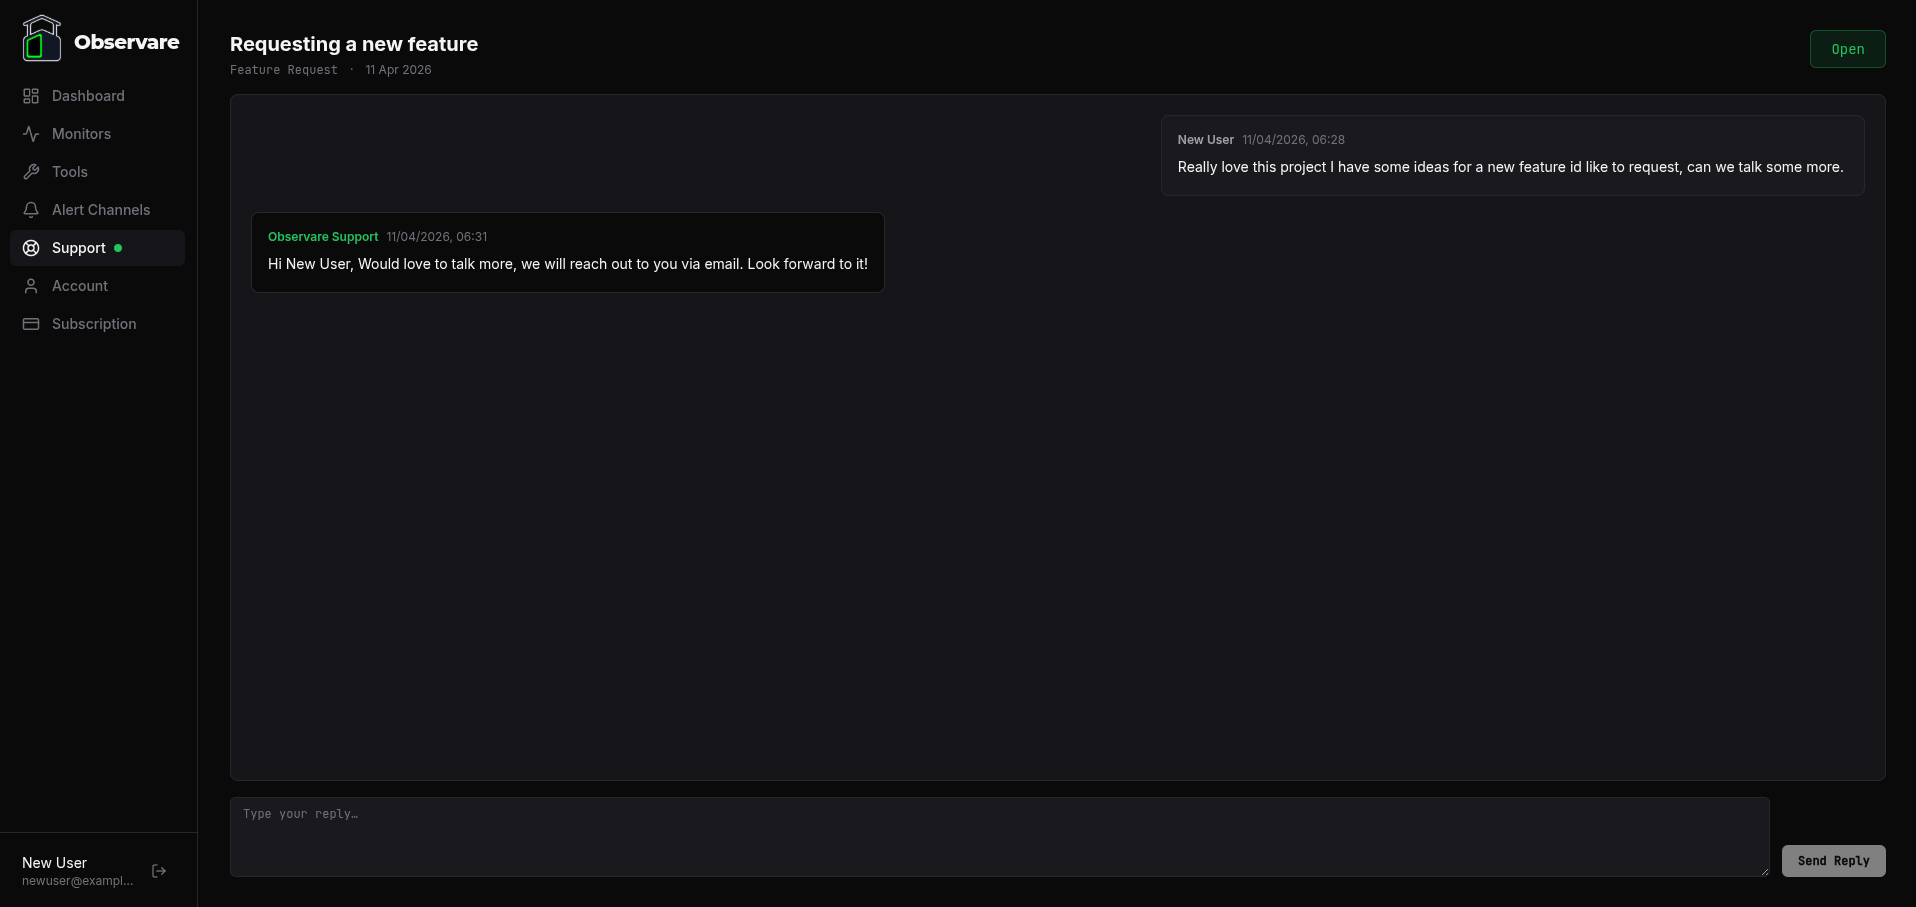Click the truncated newuser@exampl... email
Screen dimensions: 1916x907
click(x=75, y=881)
